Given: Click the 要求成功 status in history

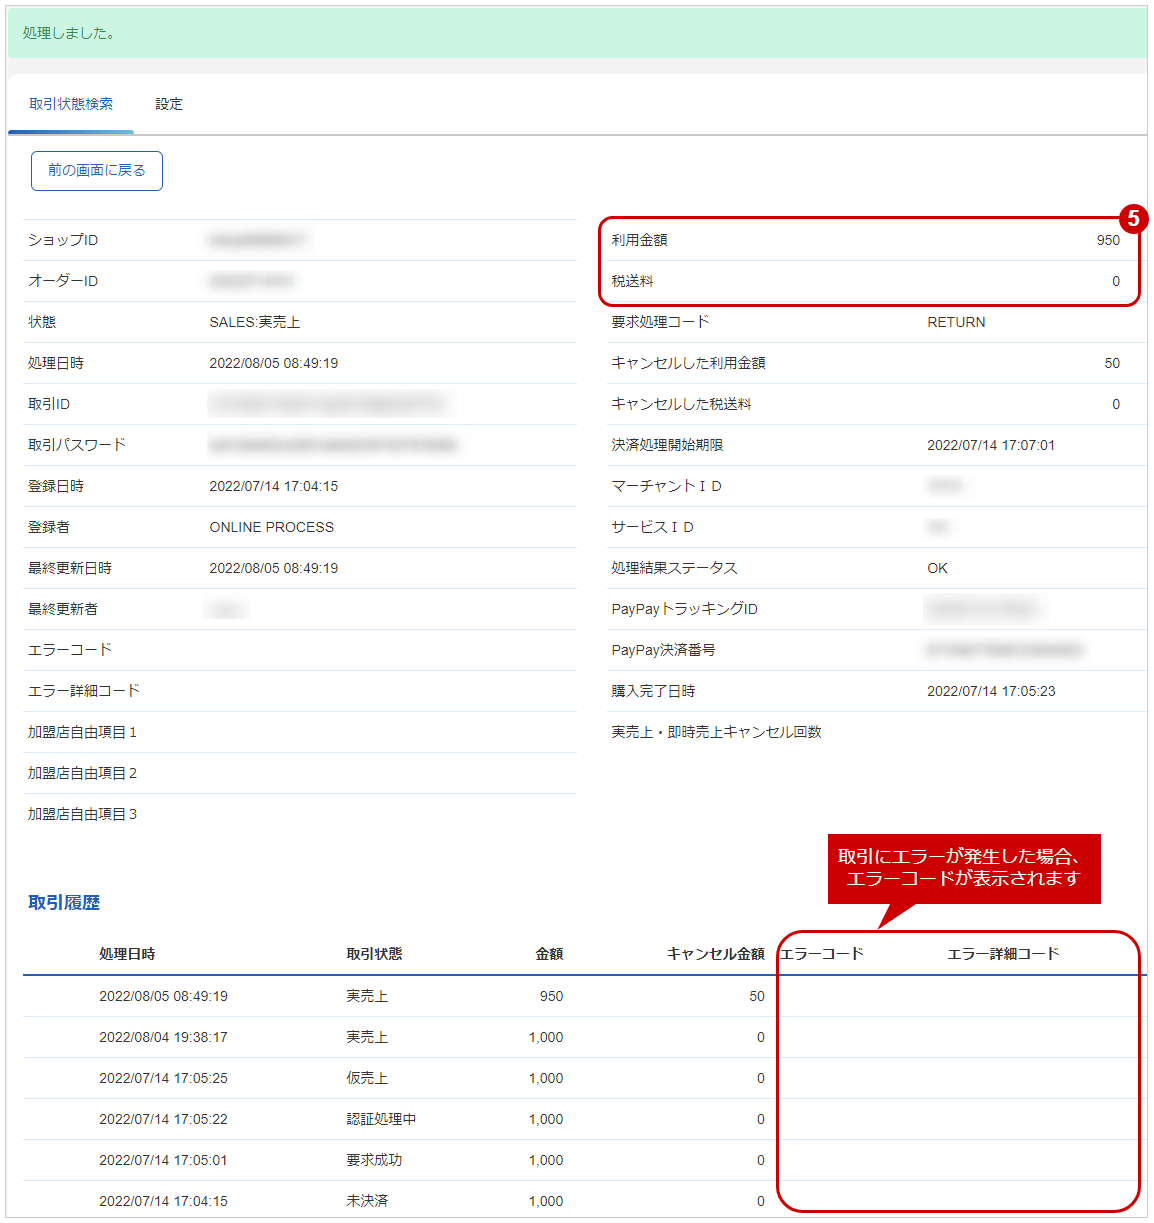Looking at the screenshot, I should (x=374, y=1160).
